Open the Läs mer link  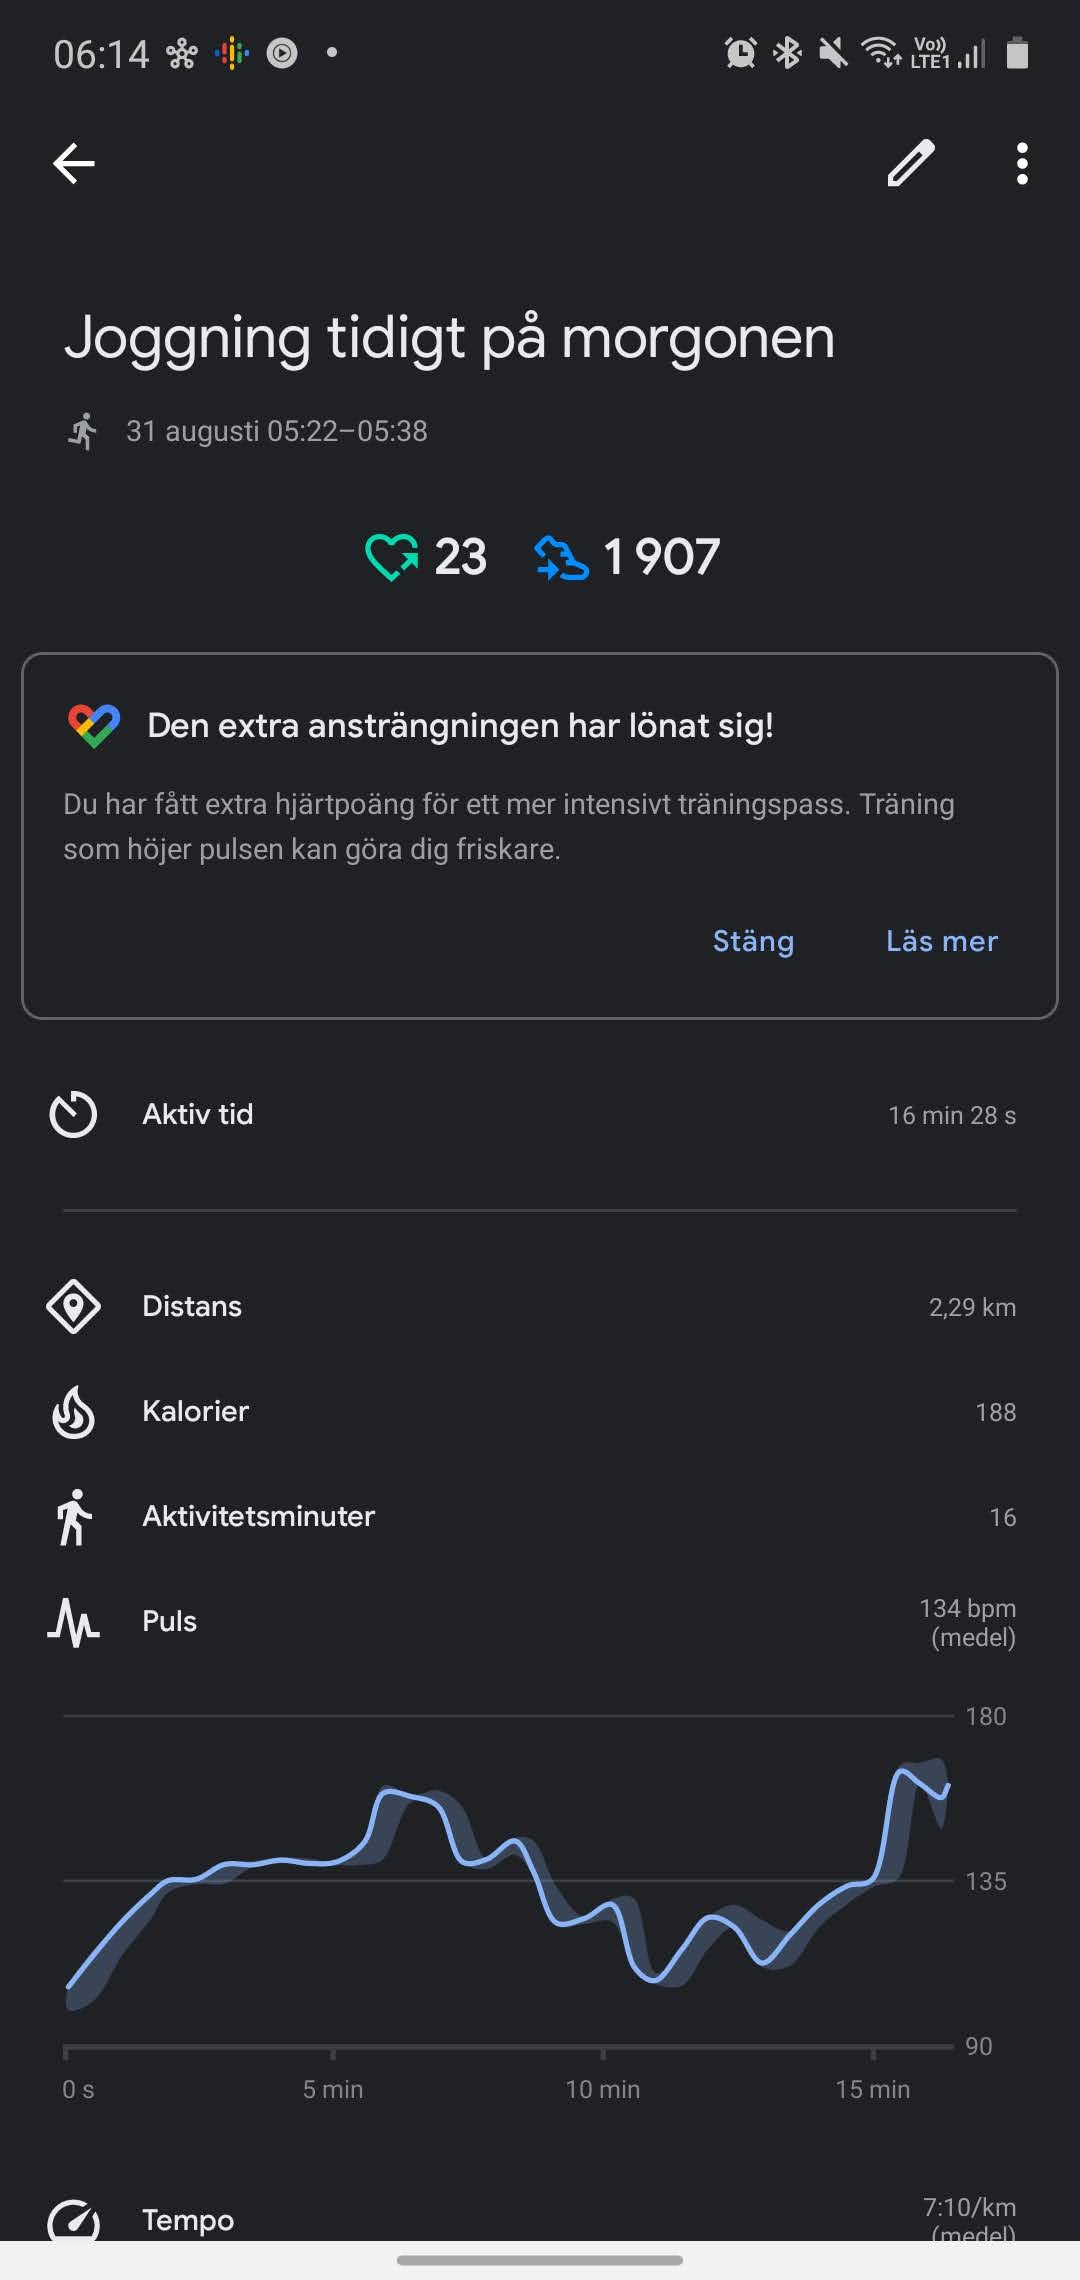pos(941,941)
